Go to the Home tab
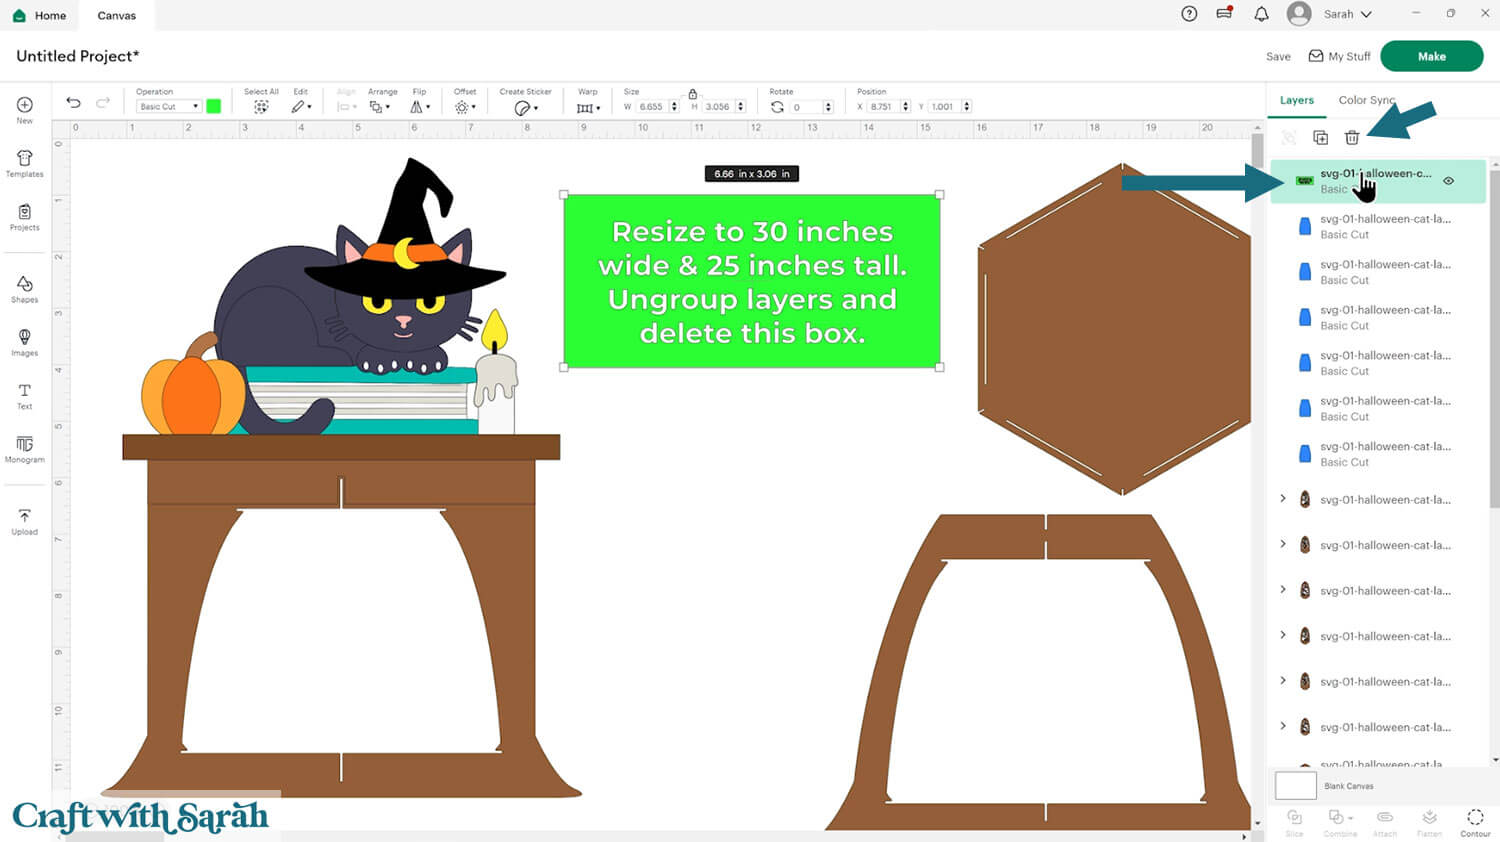This screenshot has height=842, width=1500. [x=40, y=15]
